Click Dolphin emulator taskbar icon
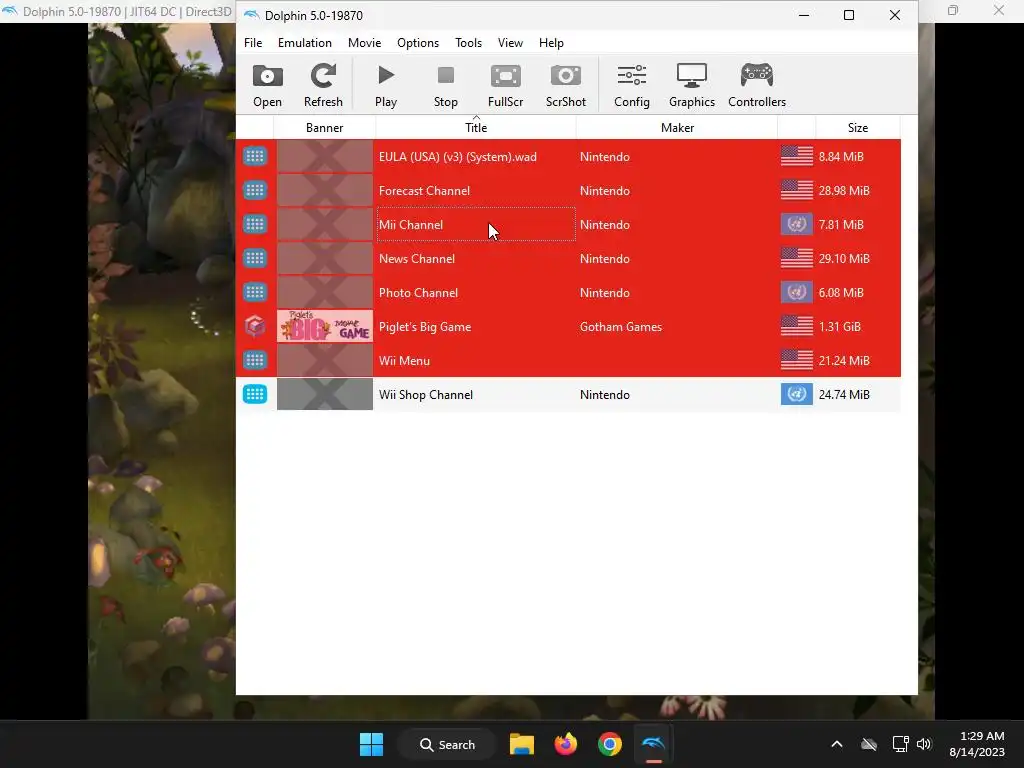Image resolution: width=1024 pixels, height=768 pixels. tap(653, 744)
